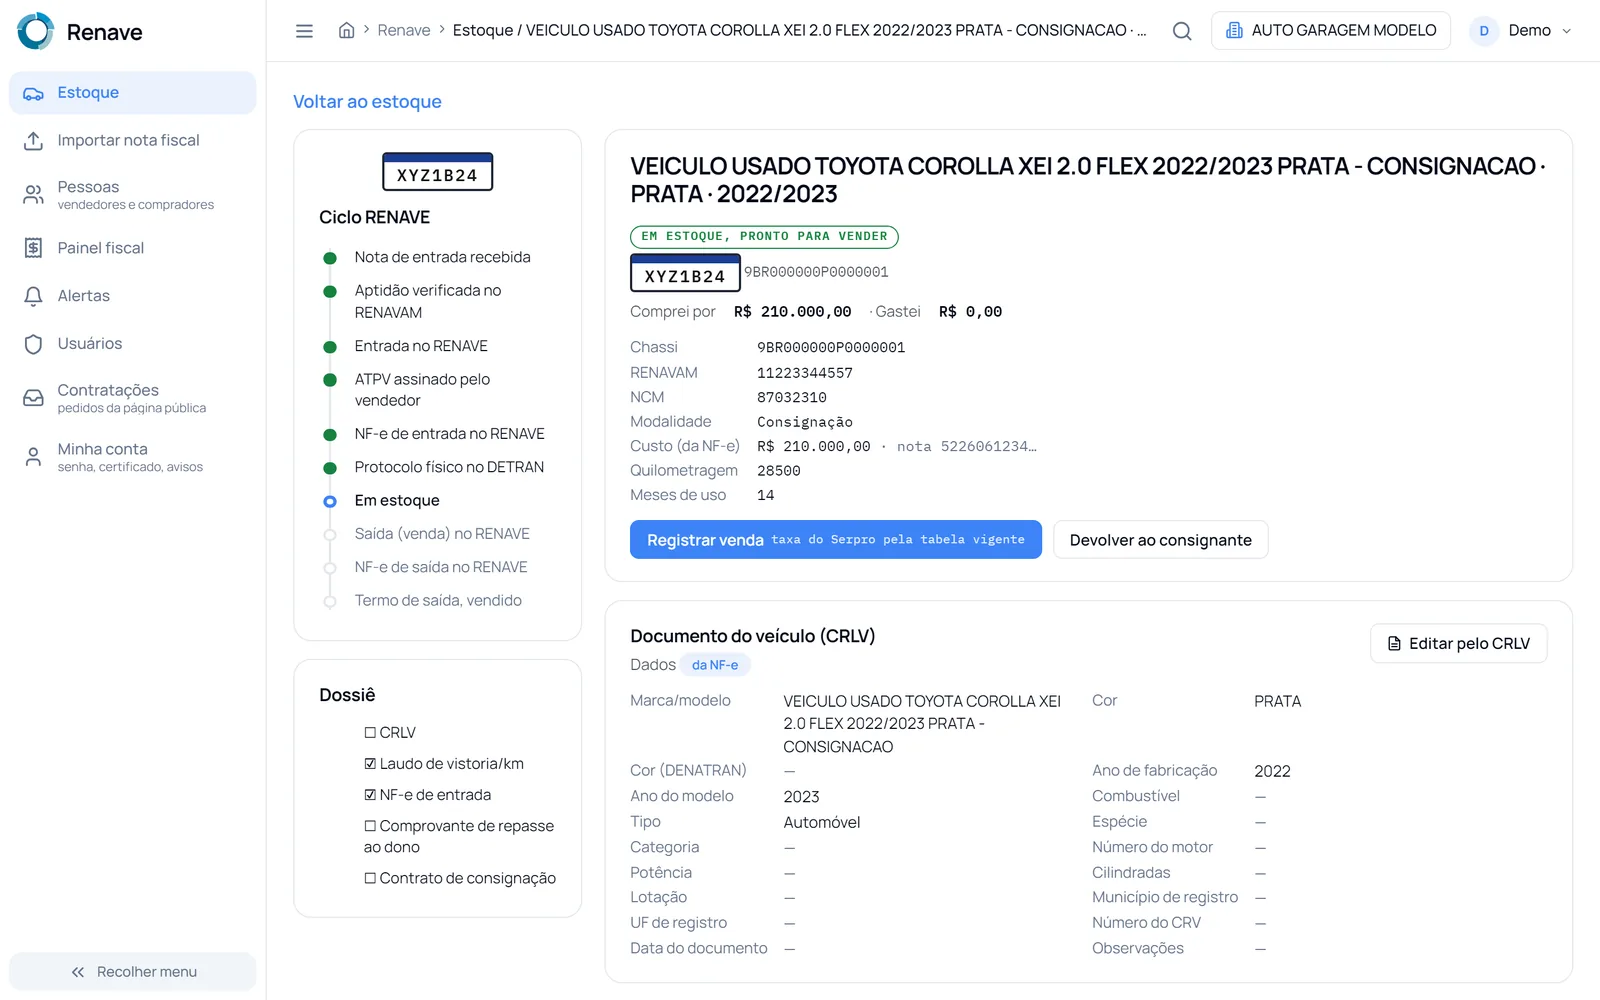Click the EM ESTOQUE, PRONTO PARA VENDER status badge

pyautogui.click(x=764, y=237)
